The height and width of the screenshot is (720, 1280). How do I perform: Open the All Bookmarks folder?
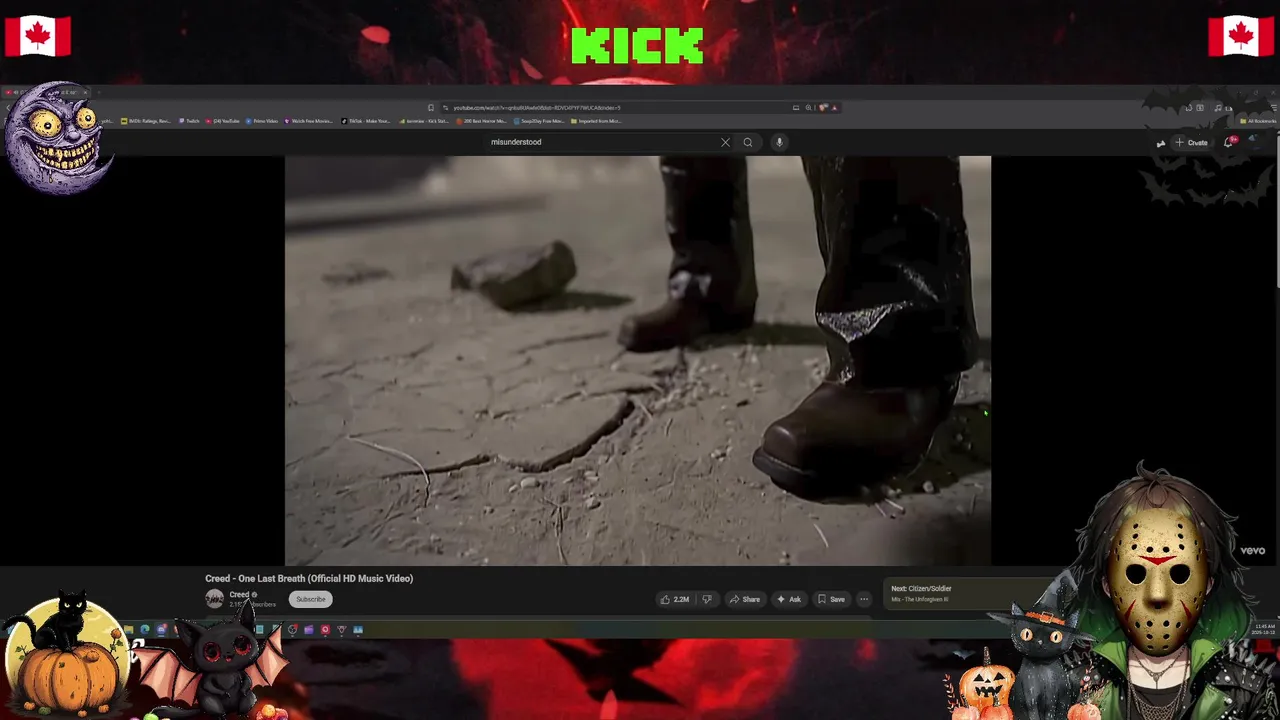(1258, 121)
